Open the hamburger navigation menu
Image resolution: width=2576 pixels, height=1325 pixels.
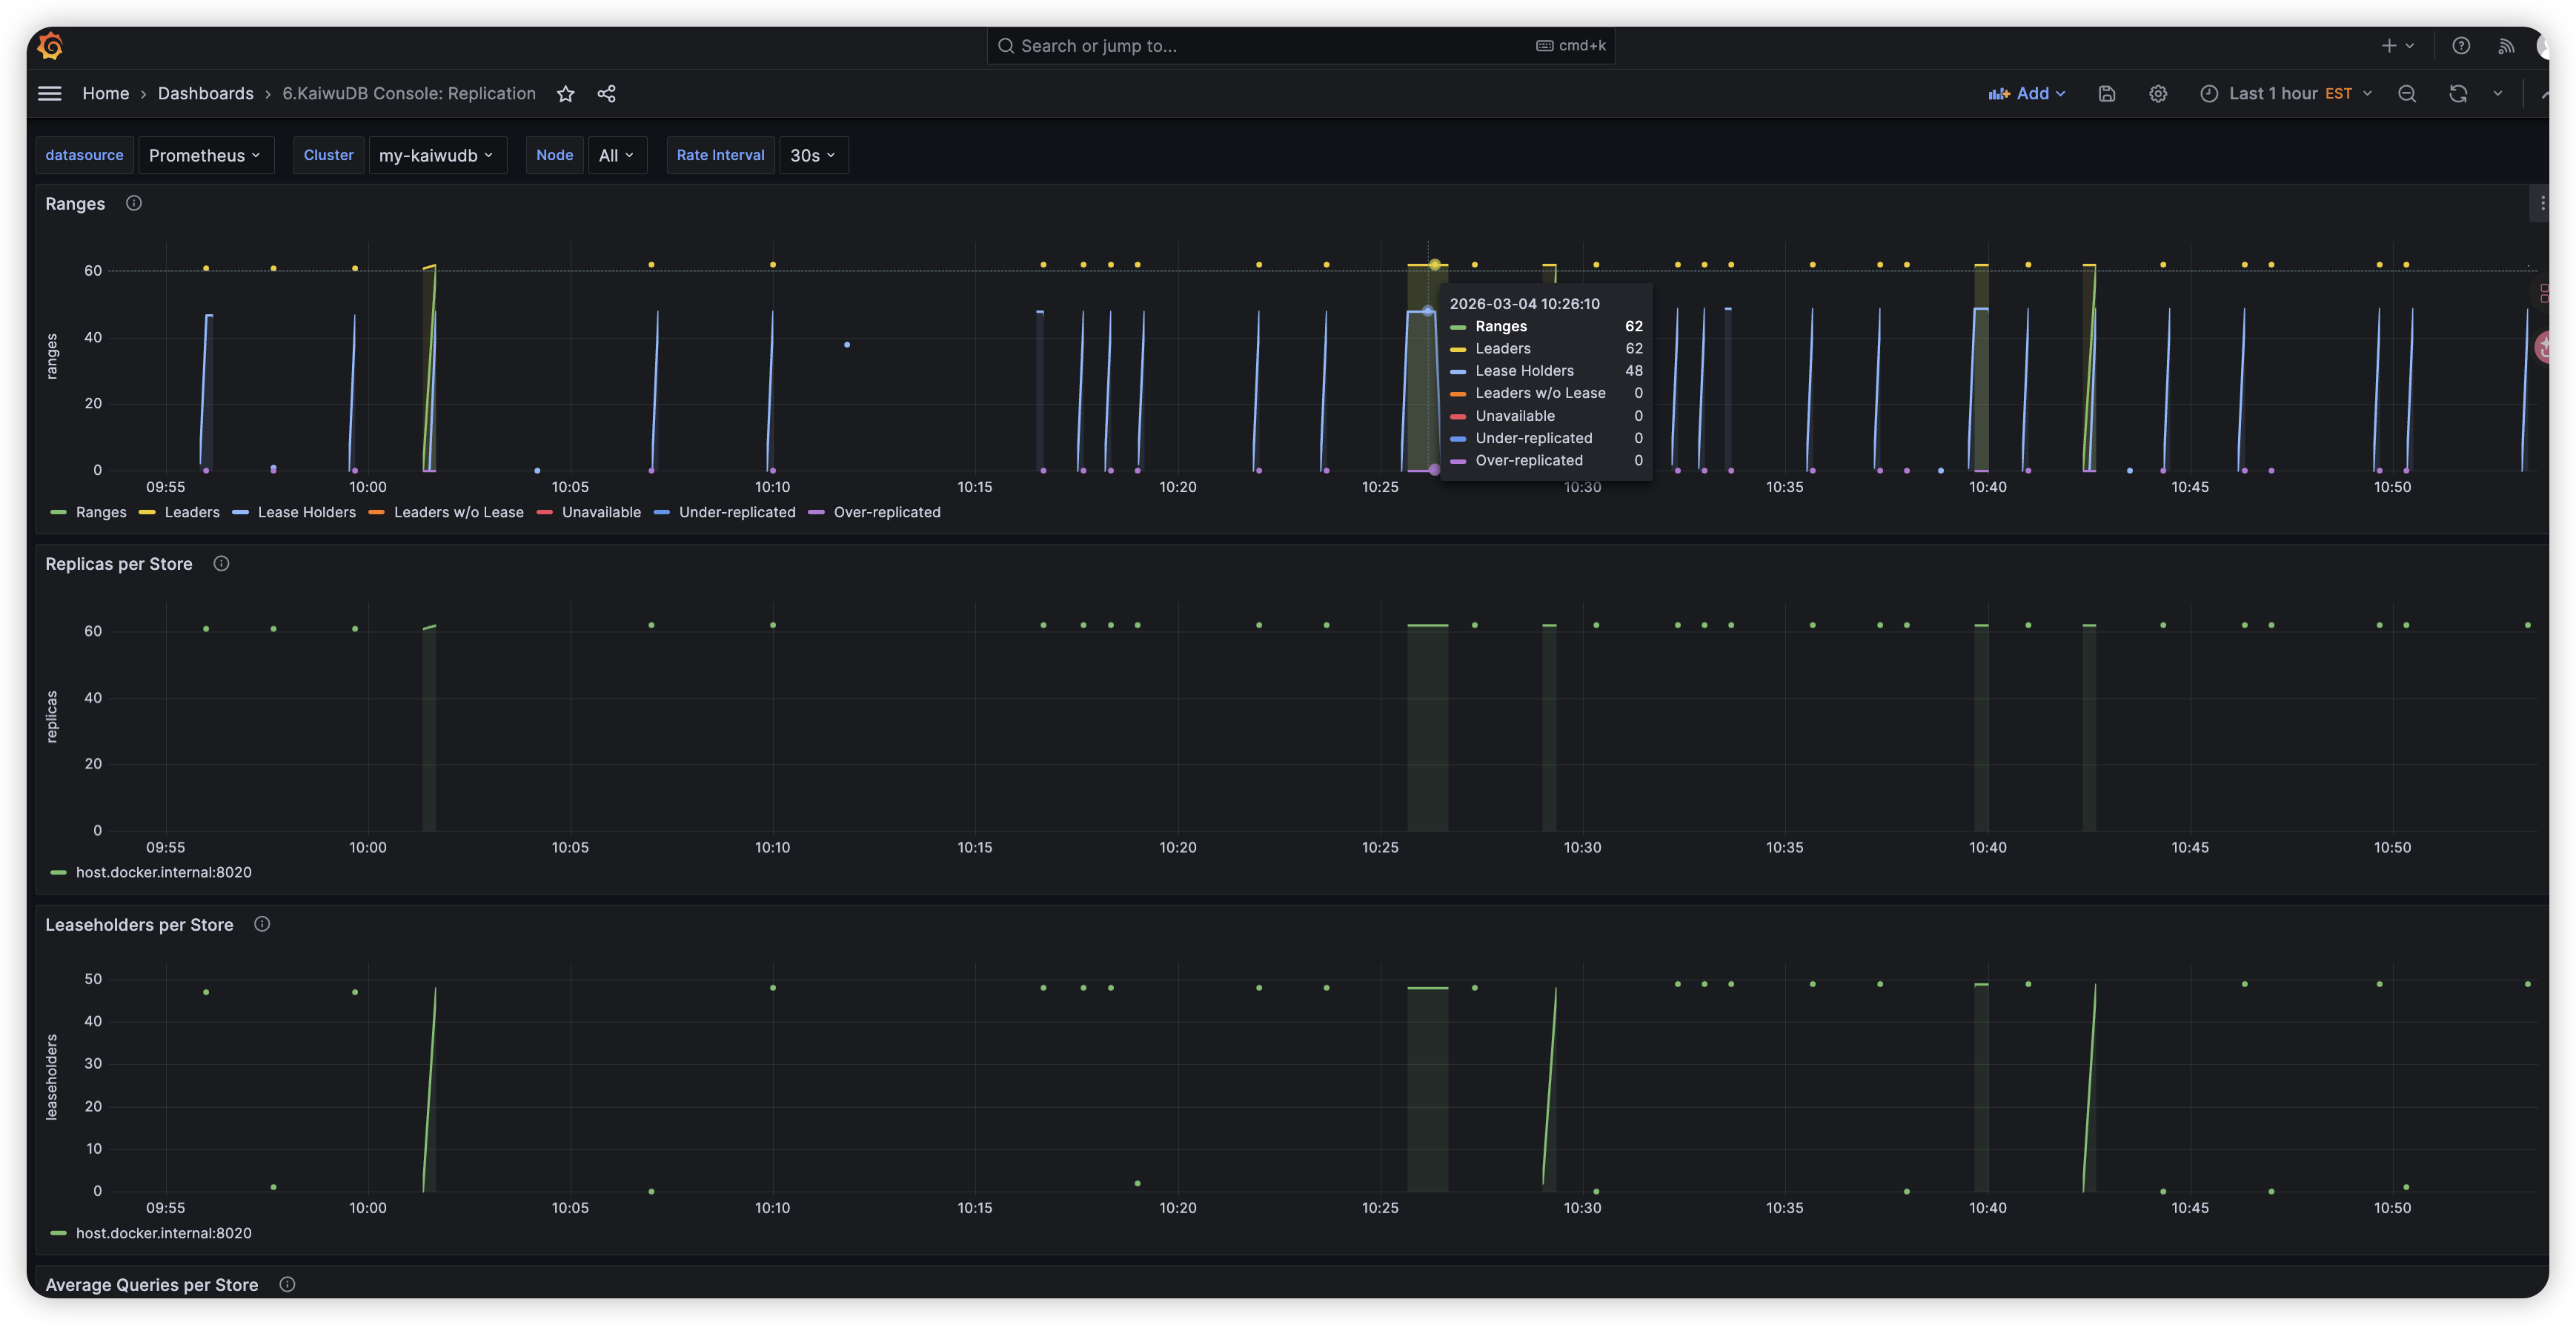click(x=49, y=93)
